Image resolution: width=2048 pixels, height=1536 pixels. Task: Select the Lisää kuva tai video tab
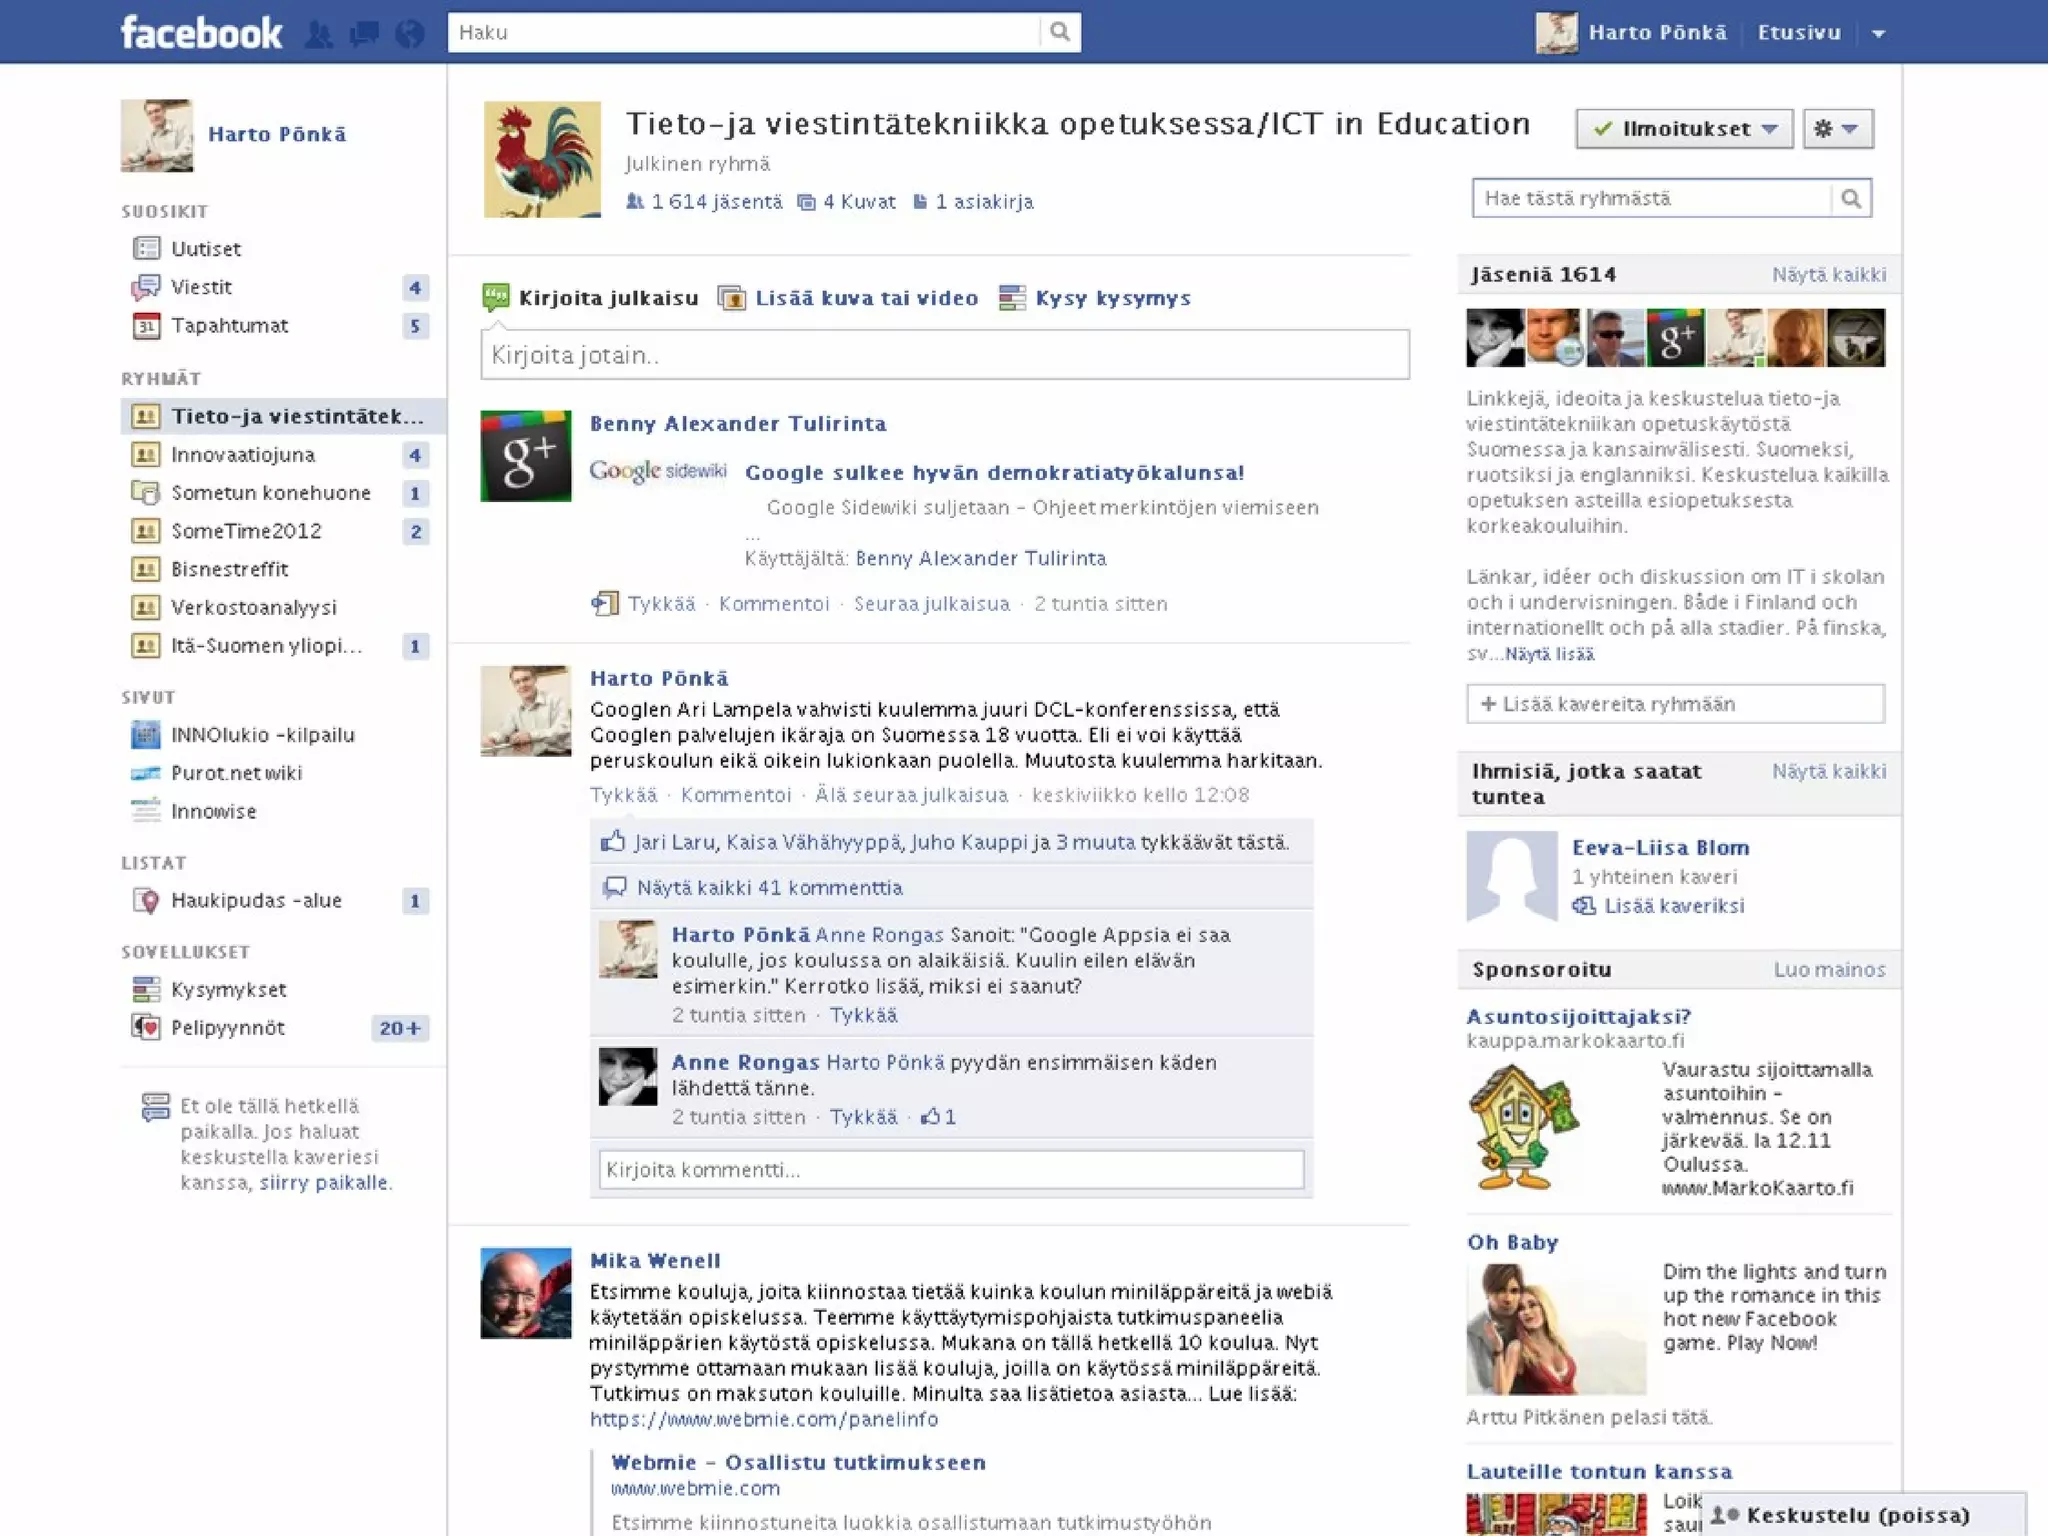tap(865, 298)
